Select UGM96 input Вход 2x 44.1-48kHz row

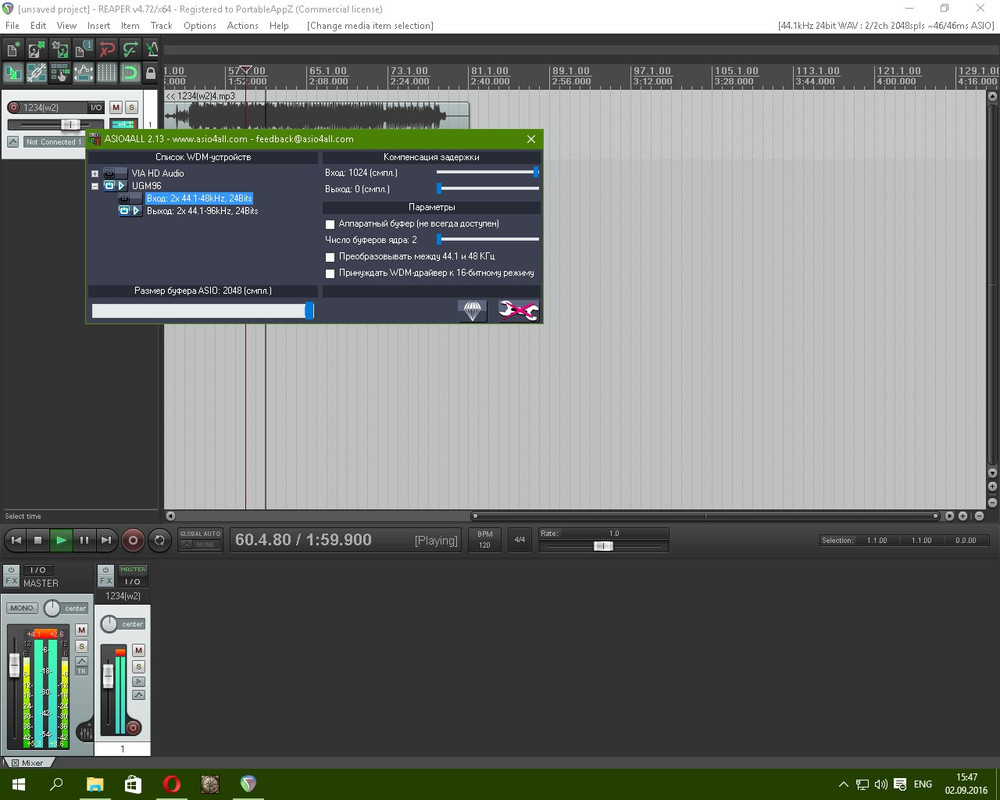(199, 198)
